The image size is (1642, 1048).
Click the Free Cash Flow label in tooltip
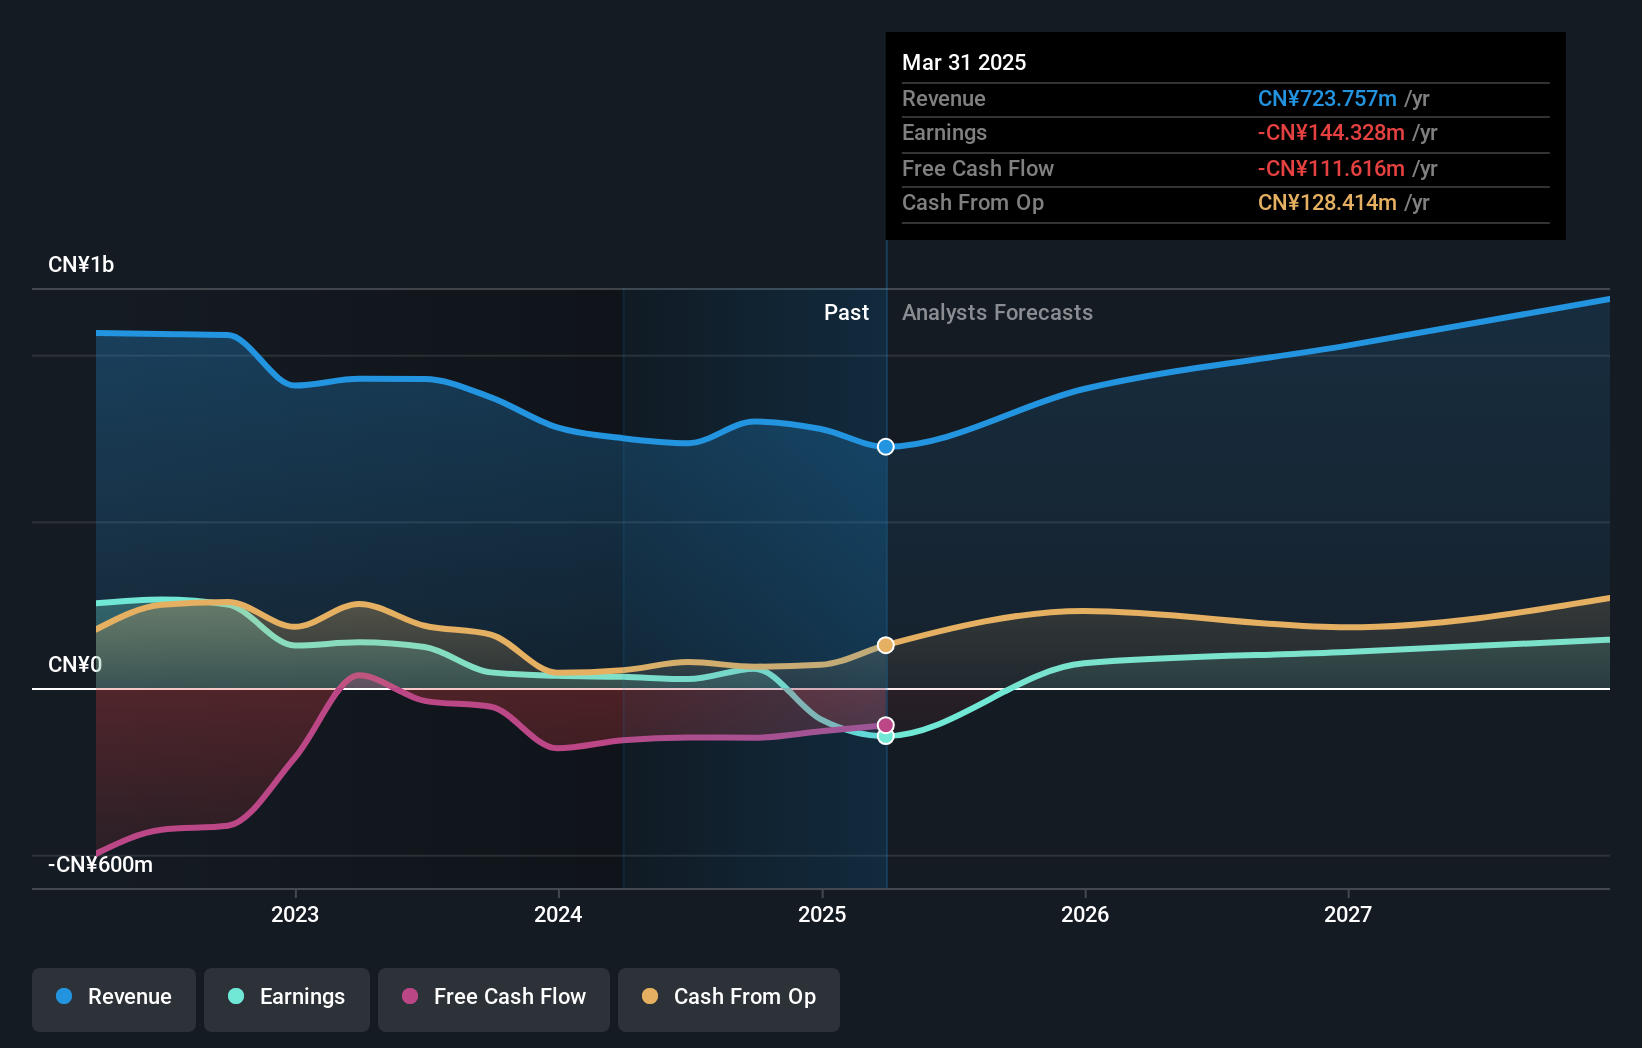coord(978,169)
